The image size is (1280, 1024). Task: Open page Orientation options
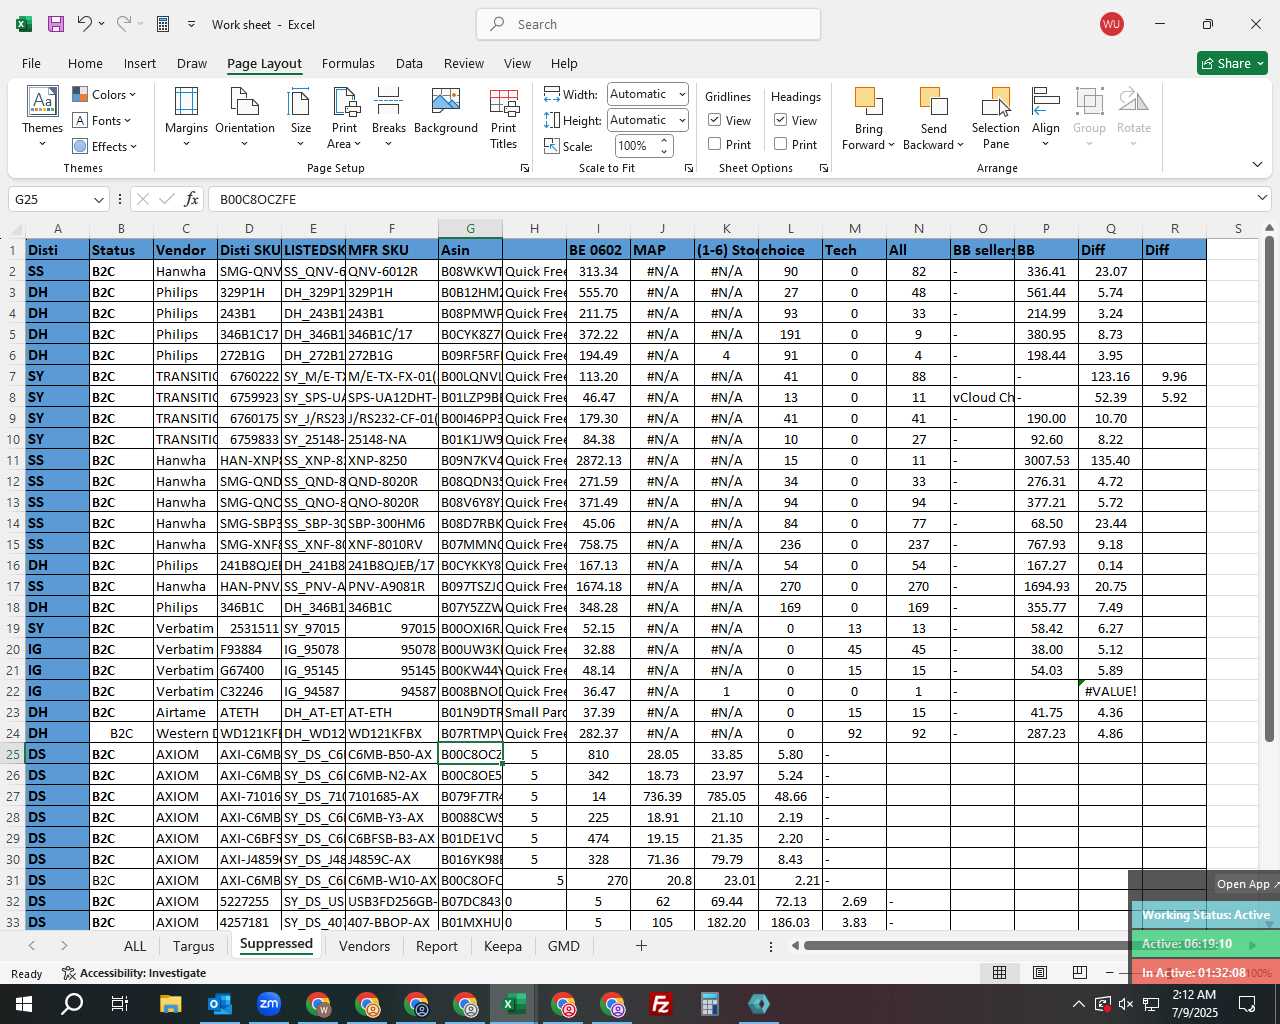point(245,118)
